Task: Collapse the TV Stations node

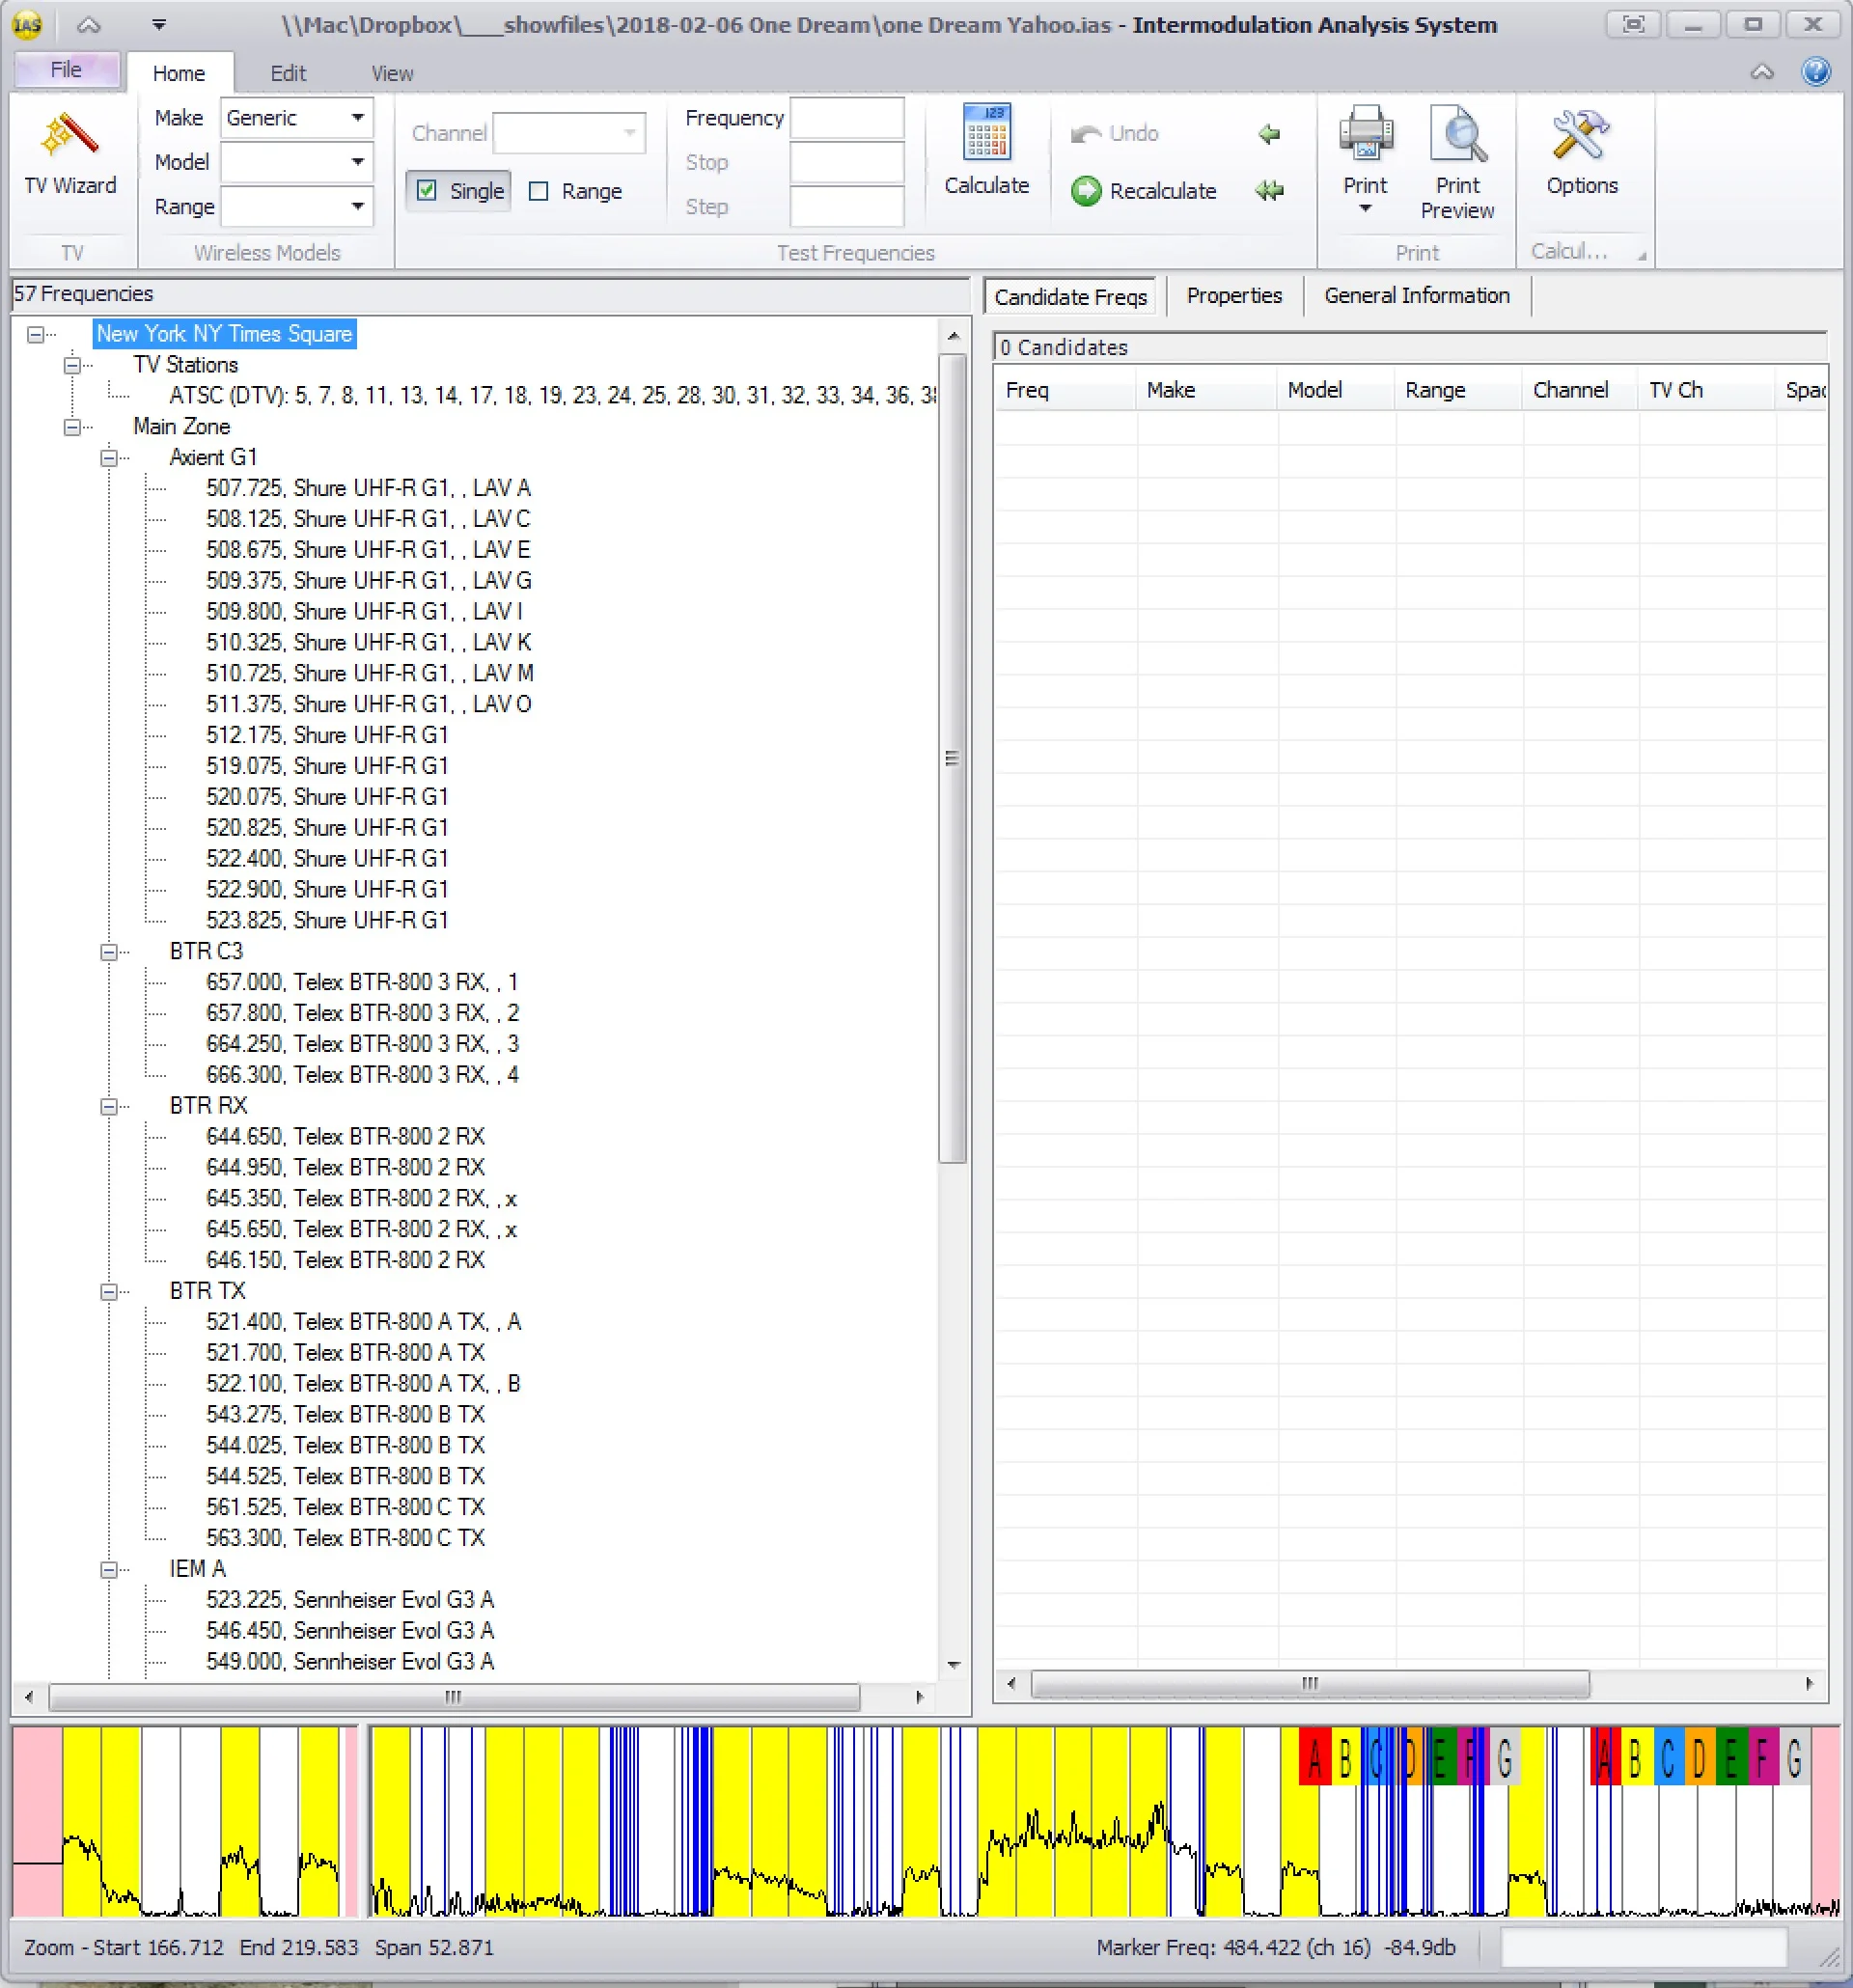Action: [72, 365]
